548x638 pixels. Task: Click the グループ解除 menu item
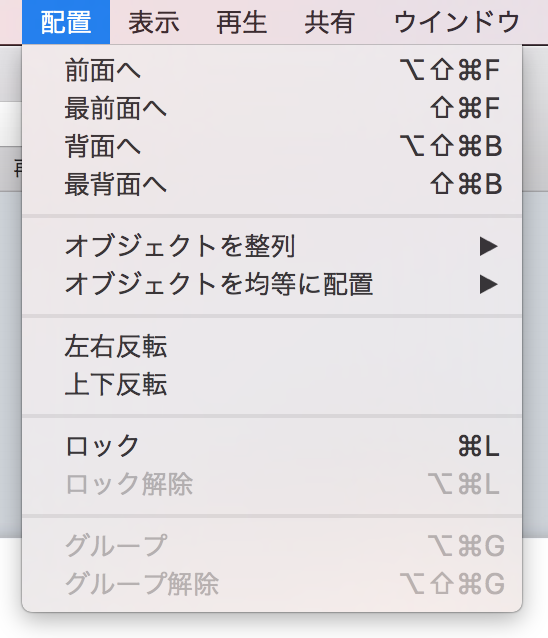tap(272, 583)
